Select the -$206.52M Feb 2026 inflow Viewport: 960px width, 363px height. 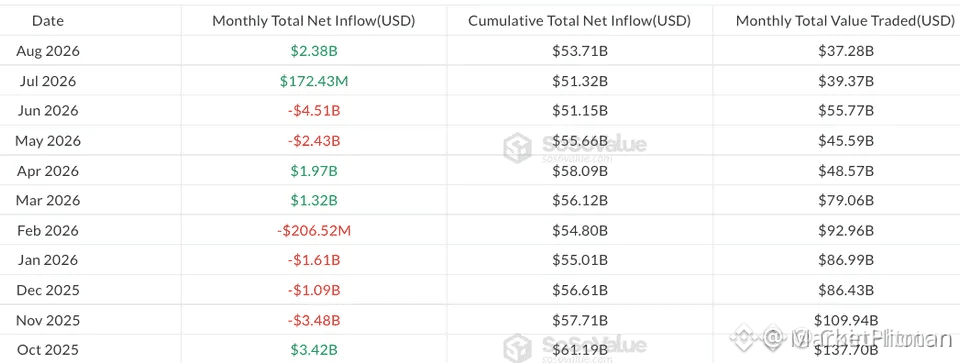coord(314,231)
